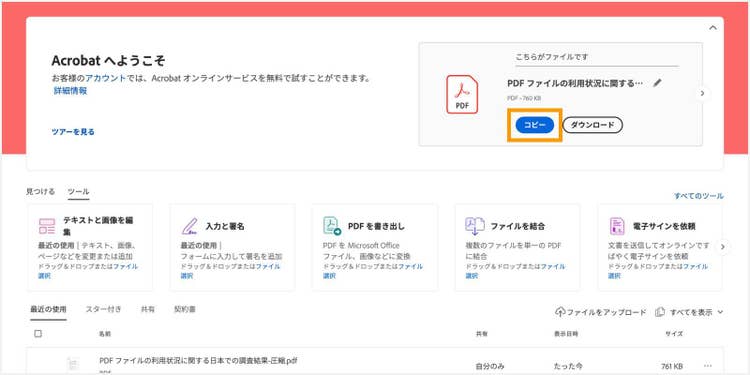Viewport: 750px width, 375px height.
Task: Click the PDF を書き出し icon
Action: [332, 226]
